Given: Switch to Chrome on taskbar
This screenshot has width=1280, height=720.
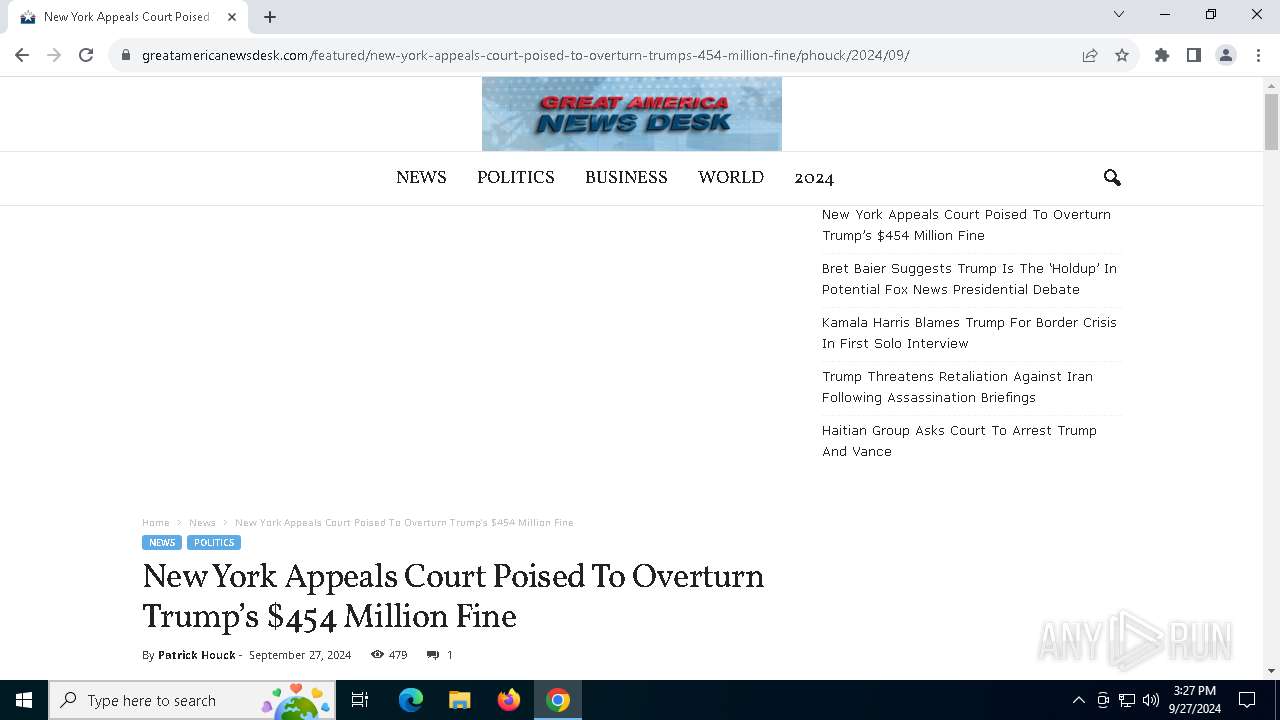Looking at the screenshot, I should (558, 700).
